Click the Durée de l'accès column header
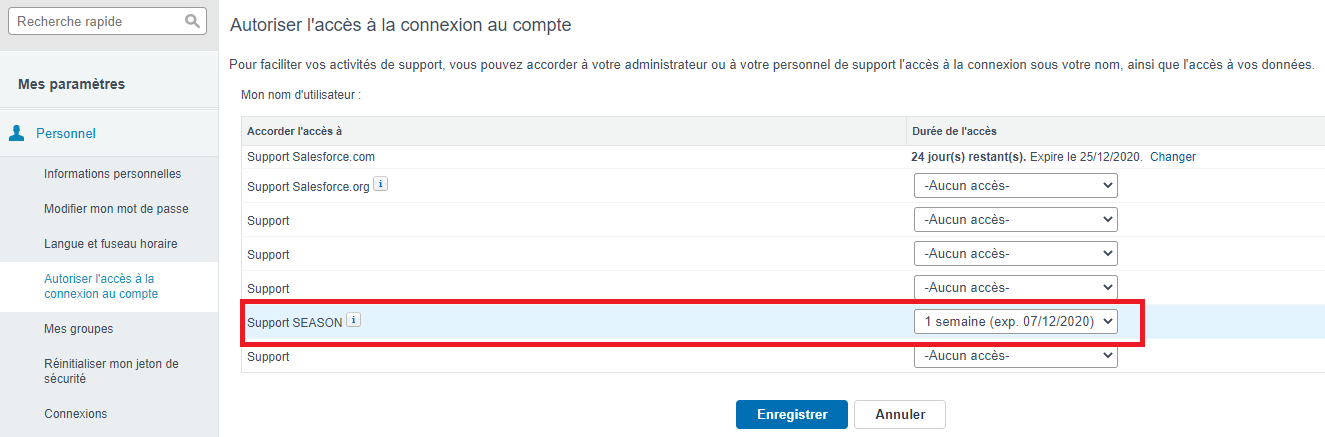 [954, 131]
